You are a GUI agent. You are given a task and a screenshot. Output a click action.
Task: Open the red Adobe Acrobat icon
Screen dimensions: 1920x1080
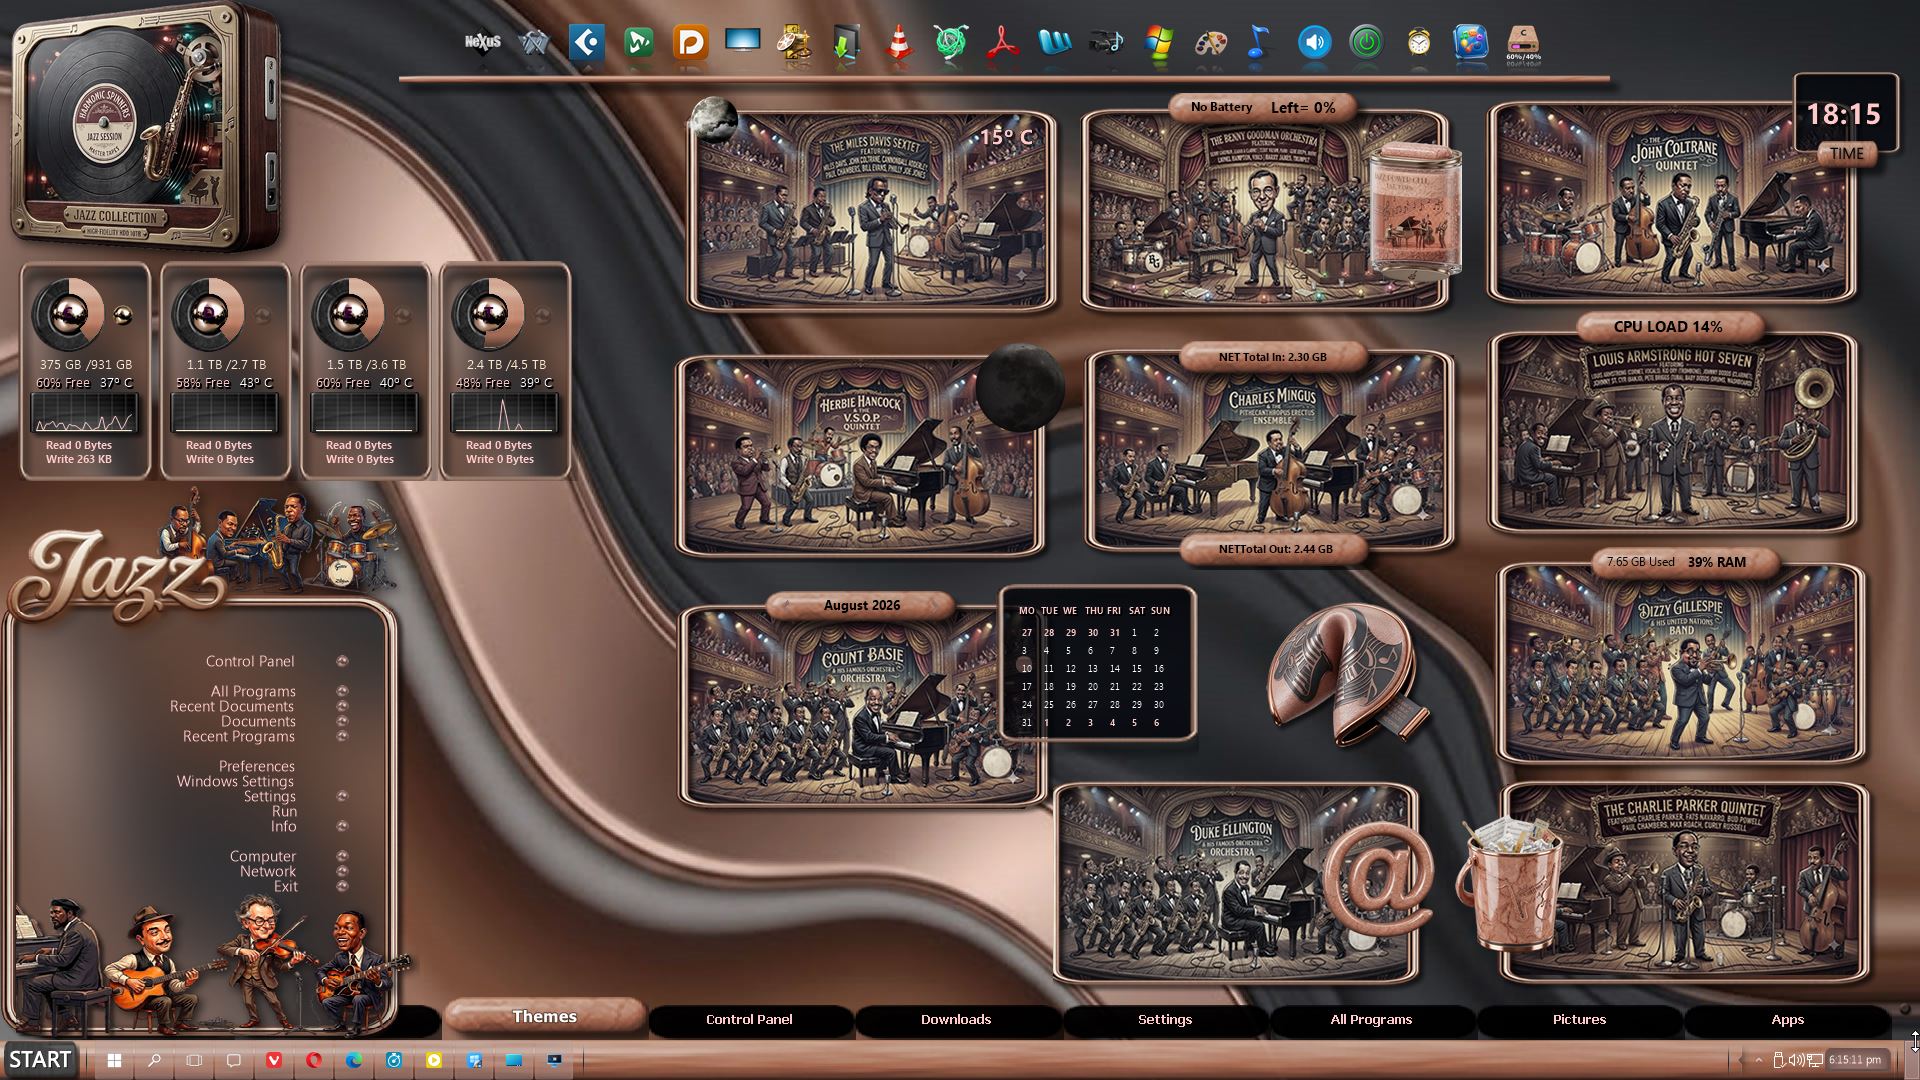(1003, 43)
